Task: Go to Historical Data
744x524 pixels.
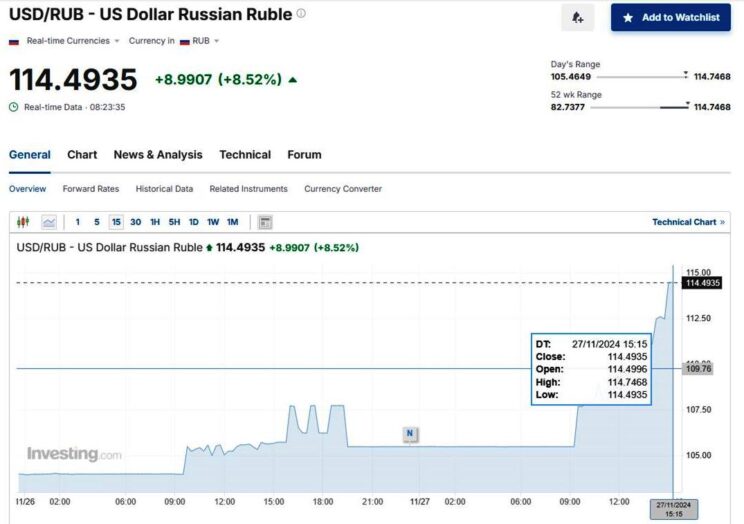Action: [x=164, y=189]
